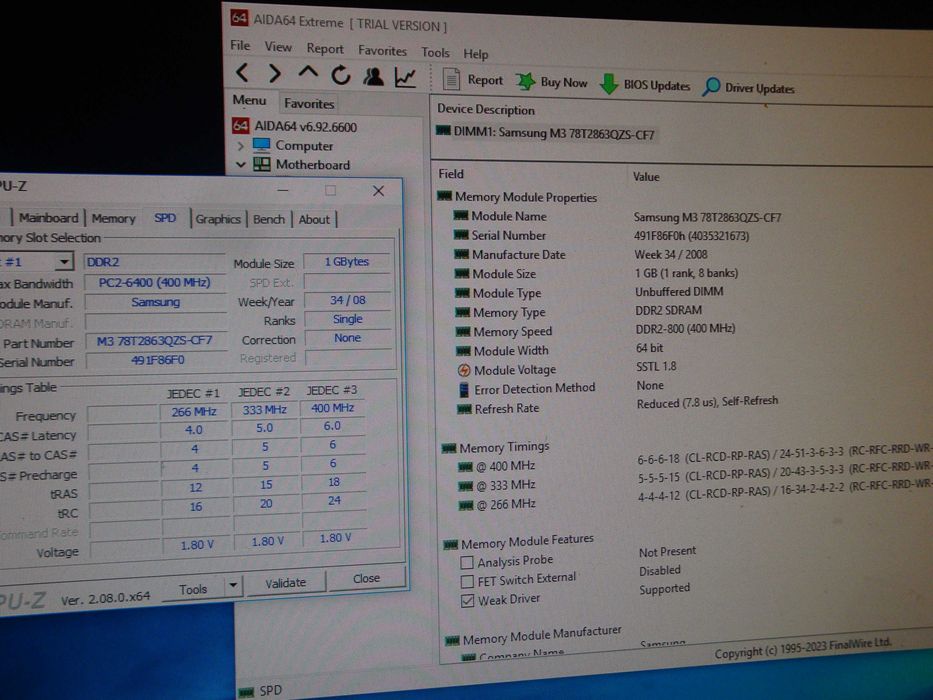
Task: Click the PC2-6400 (400 MHz) bandwidth field
Action: (155, 282)
